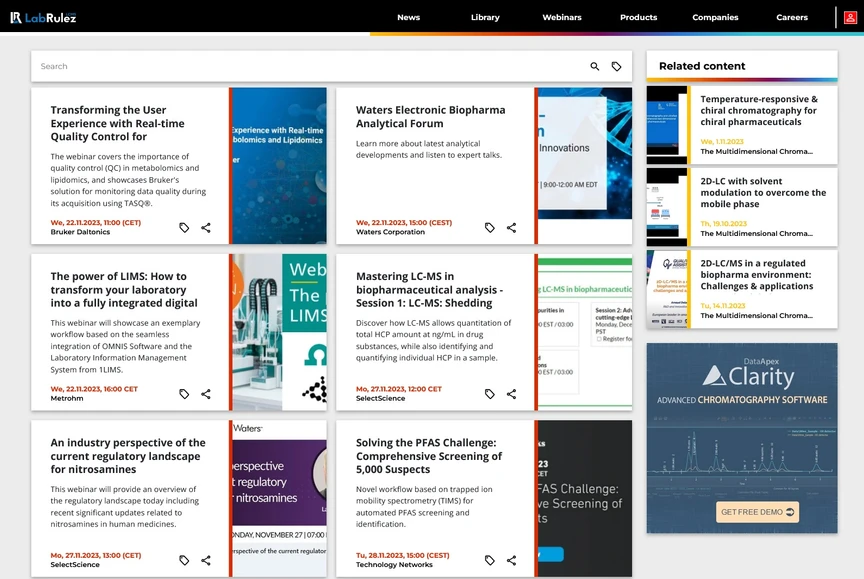Click thumbnail of 2D-LC solvent modulation item
The width and height of the screenshot is (864, 579).
667,207
